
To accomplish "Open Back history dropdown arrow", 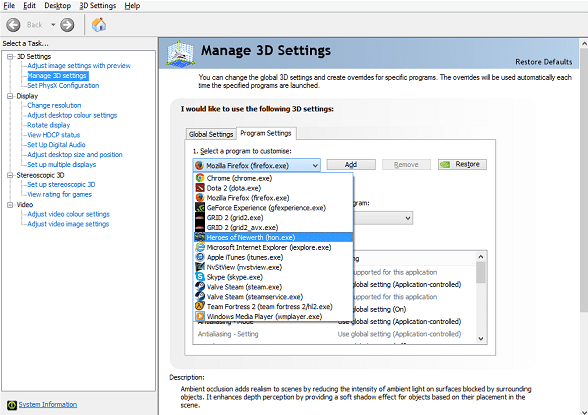I will (53, 25).
